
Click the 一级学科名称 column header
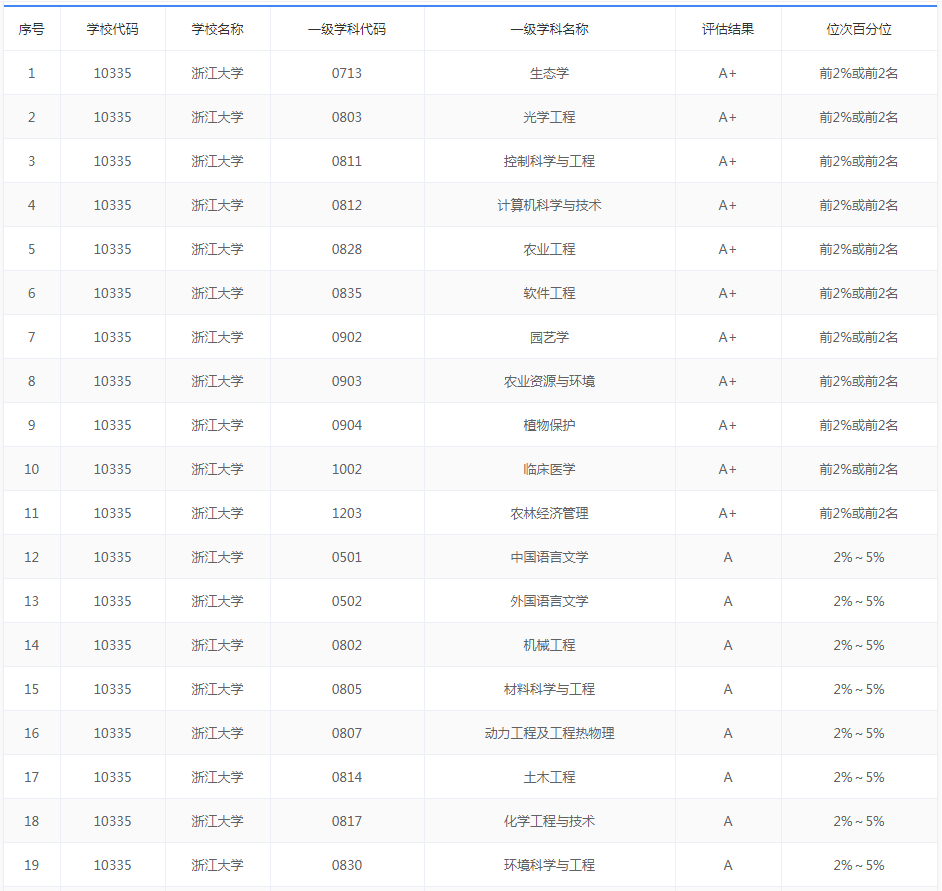(x=549, y=29)
